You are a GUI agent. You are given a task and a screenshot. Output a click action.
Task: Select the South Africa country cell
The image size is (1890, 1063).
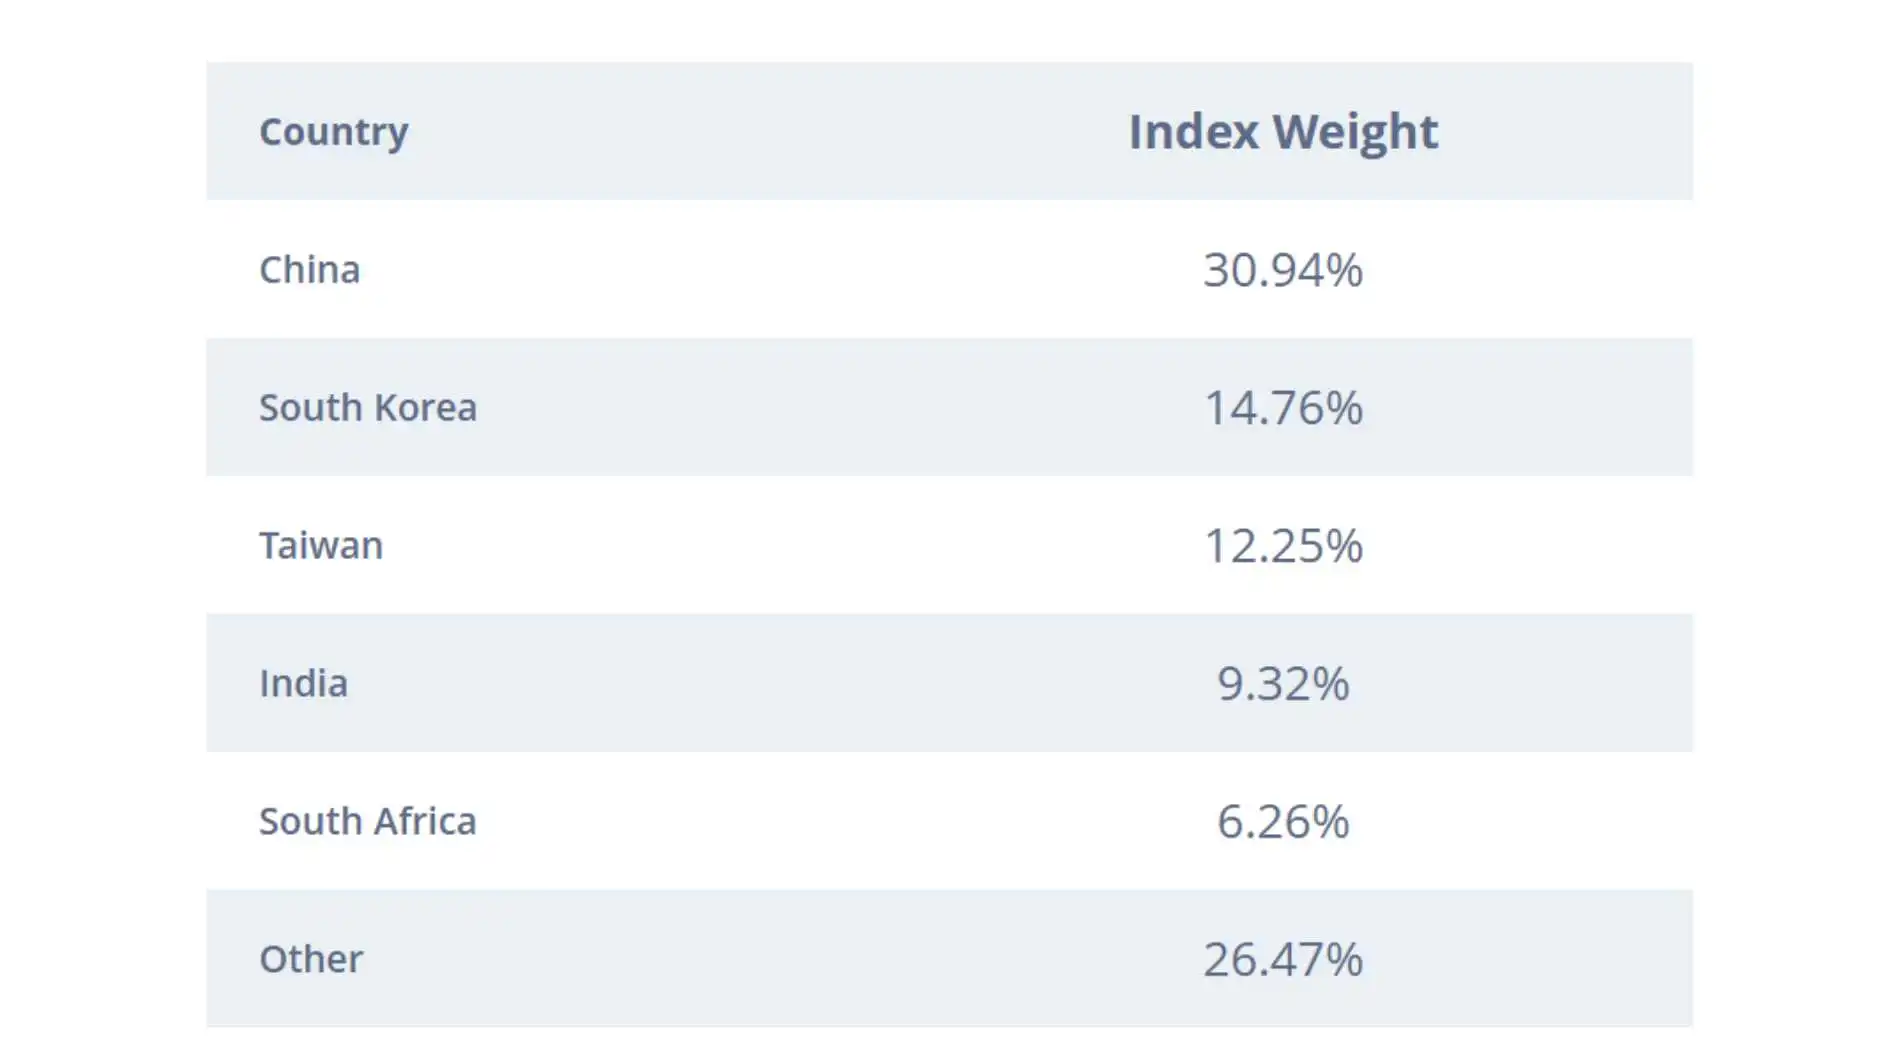pyautogui.click(x=367, y=822)
